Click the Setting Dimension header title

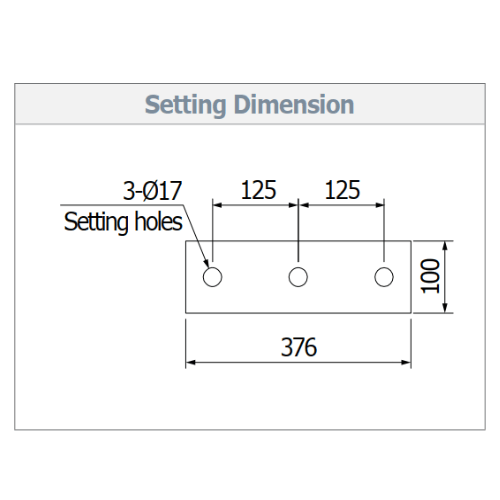(x=249, y=105)
